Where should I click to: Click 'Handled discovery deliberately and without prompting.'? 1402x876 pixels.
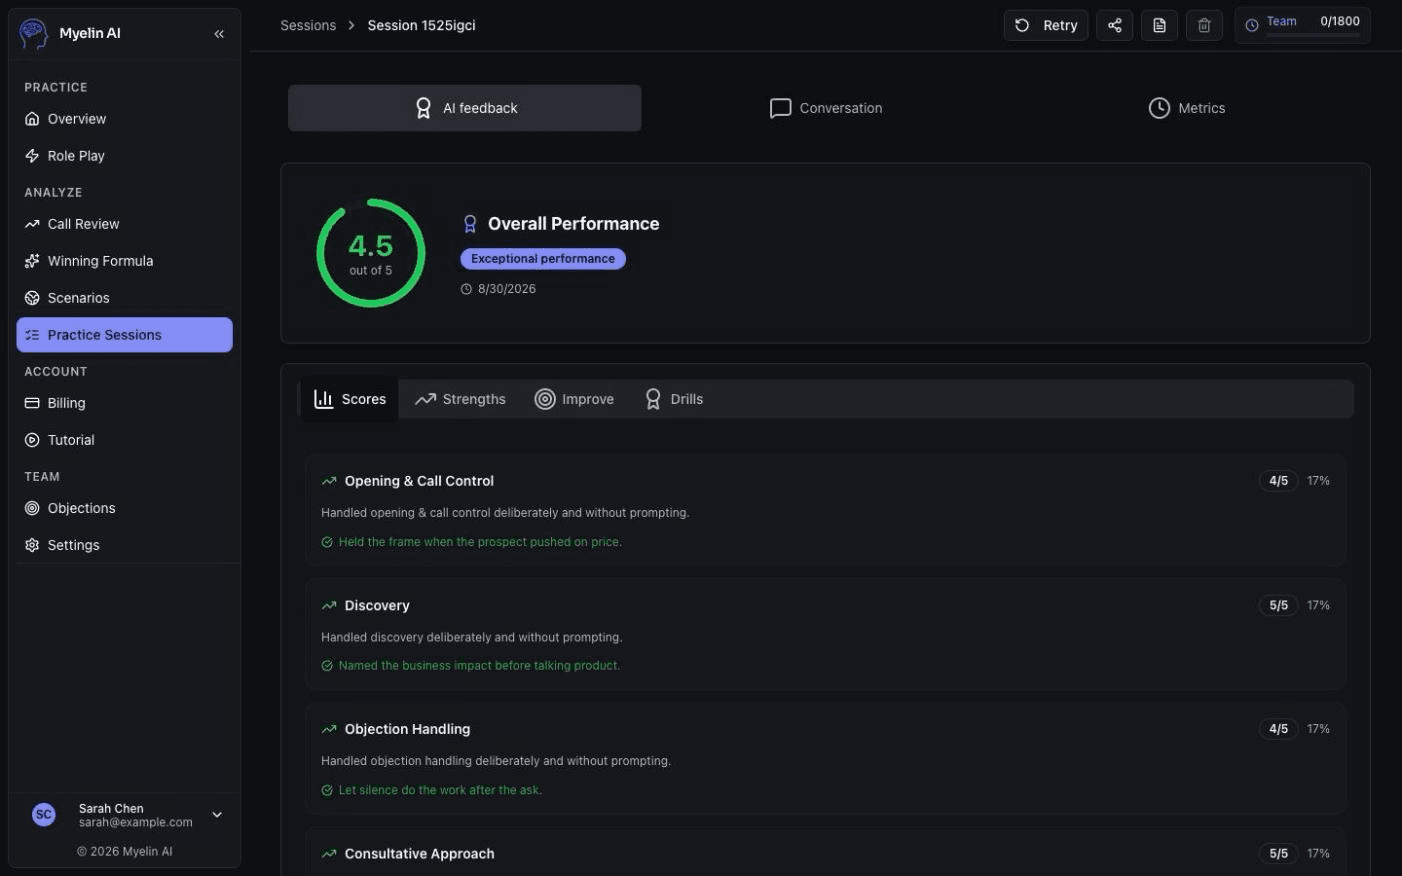pyautogui.click(x=471, y=637)
